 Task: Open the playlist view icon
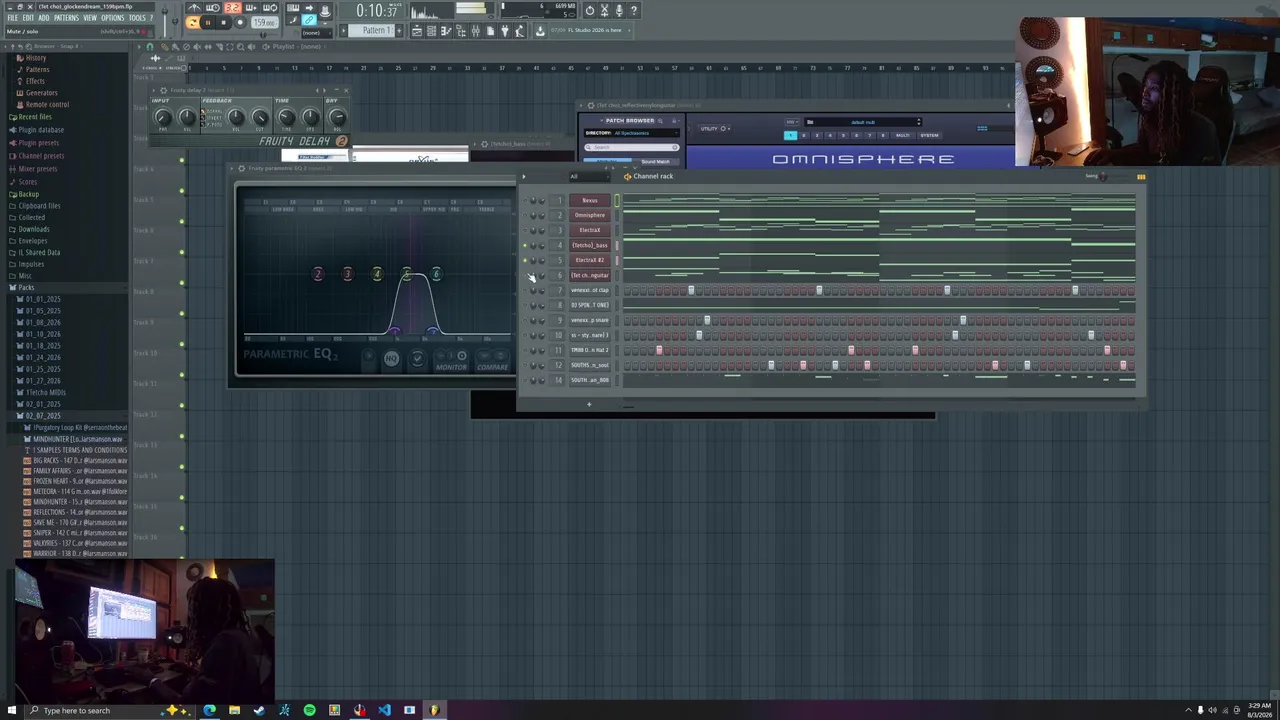point(417,31)
